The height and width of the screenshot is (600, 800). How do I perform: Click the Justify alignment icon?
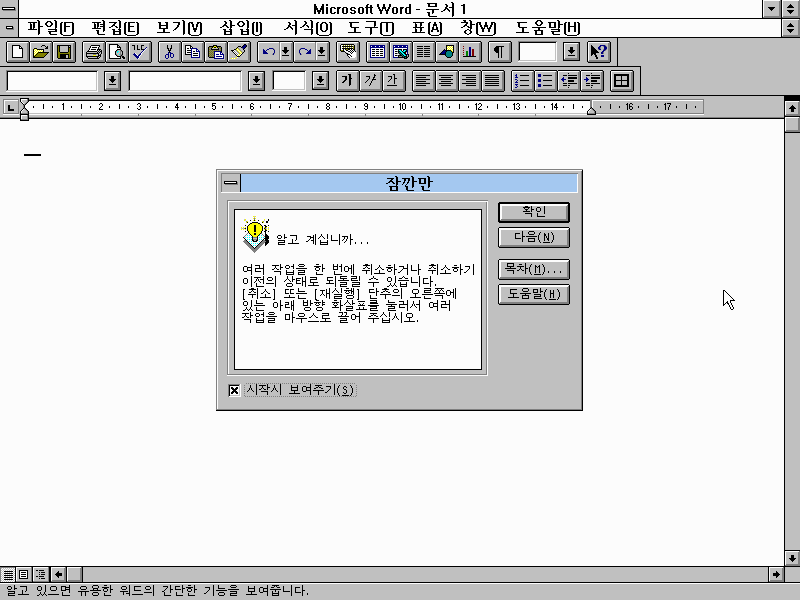(x=492, y=81)
